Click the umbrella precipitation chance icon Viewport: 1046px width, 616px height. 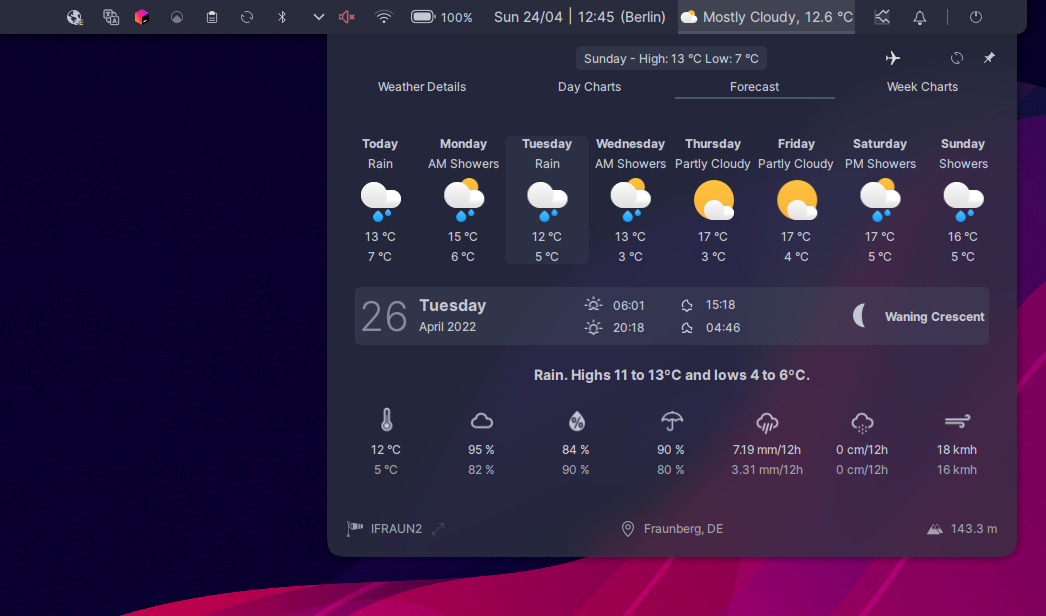pyautogui.click(x=672, y=421)
